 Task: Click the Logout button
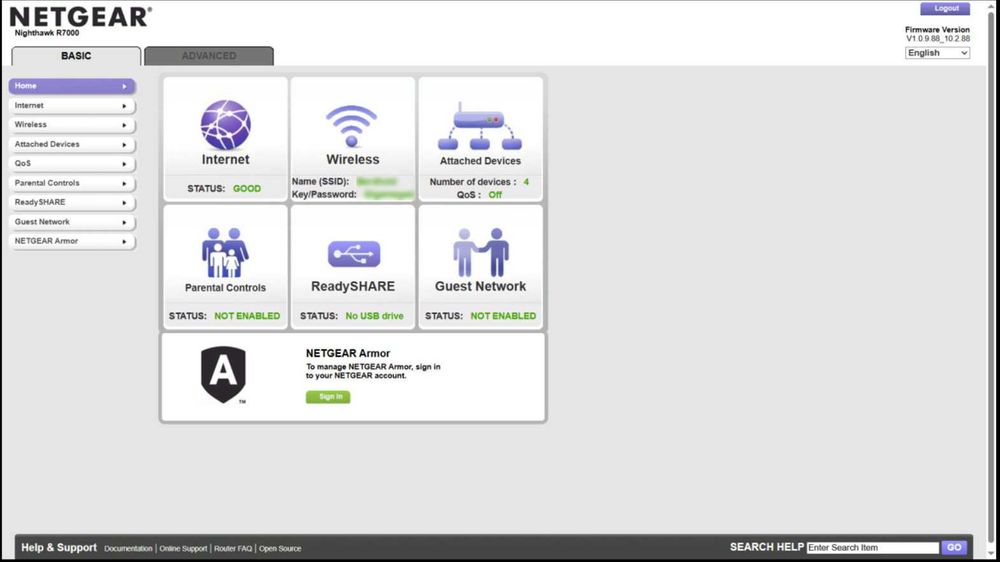click(945, 8)
